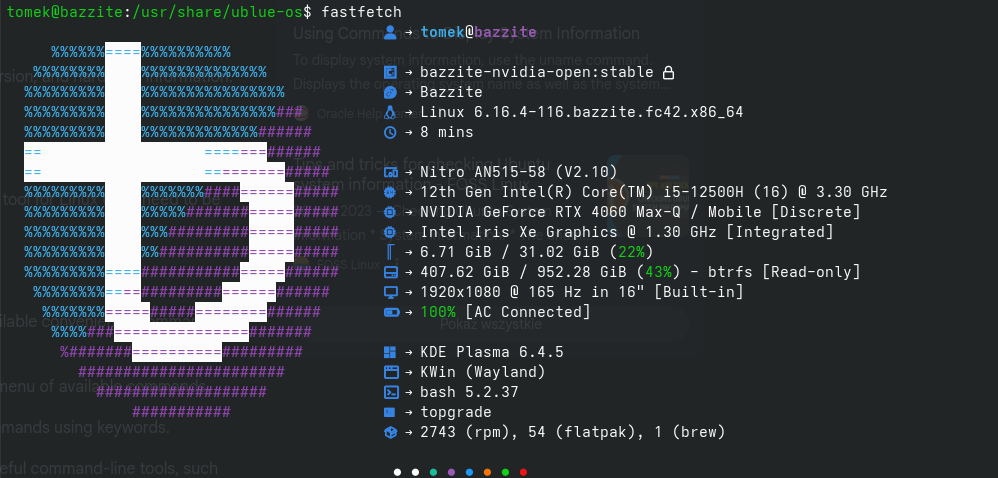This screenshot has width=998, height=478.
Task: Click the distro logo icon beside Bazzite
Action: pyautogui.click(x=390, y=92)
